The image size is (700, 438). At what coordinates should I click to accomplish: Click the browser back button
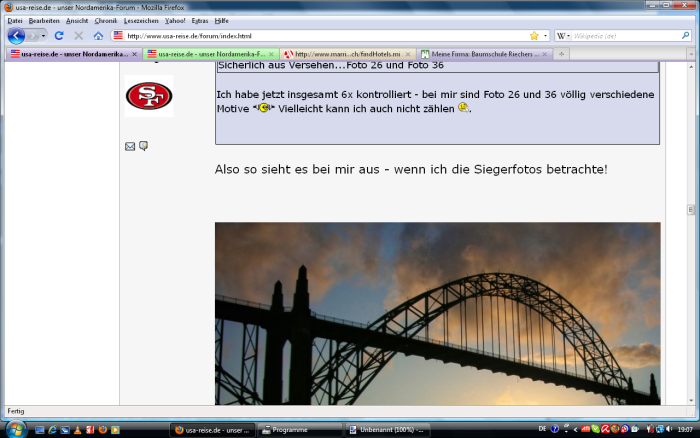click(17, 35)
